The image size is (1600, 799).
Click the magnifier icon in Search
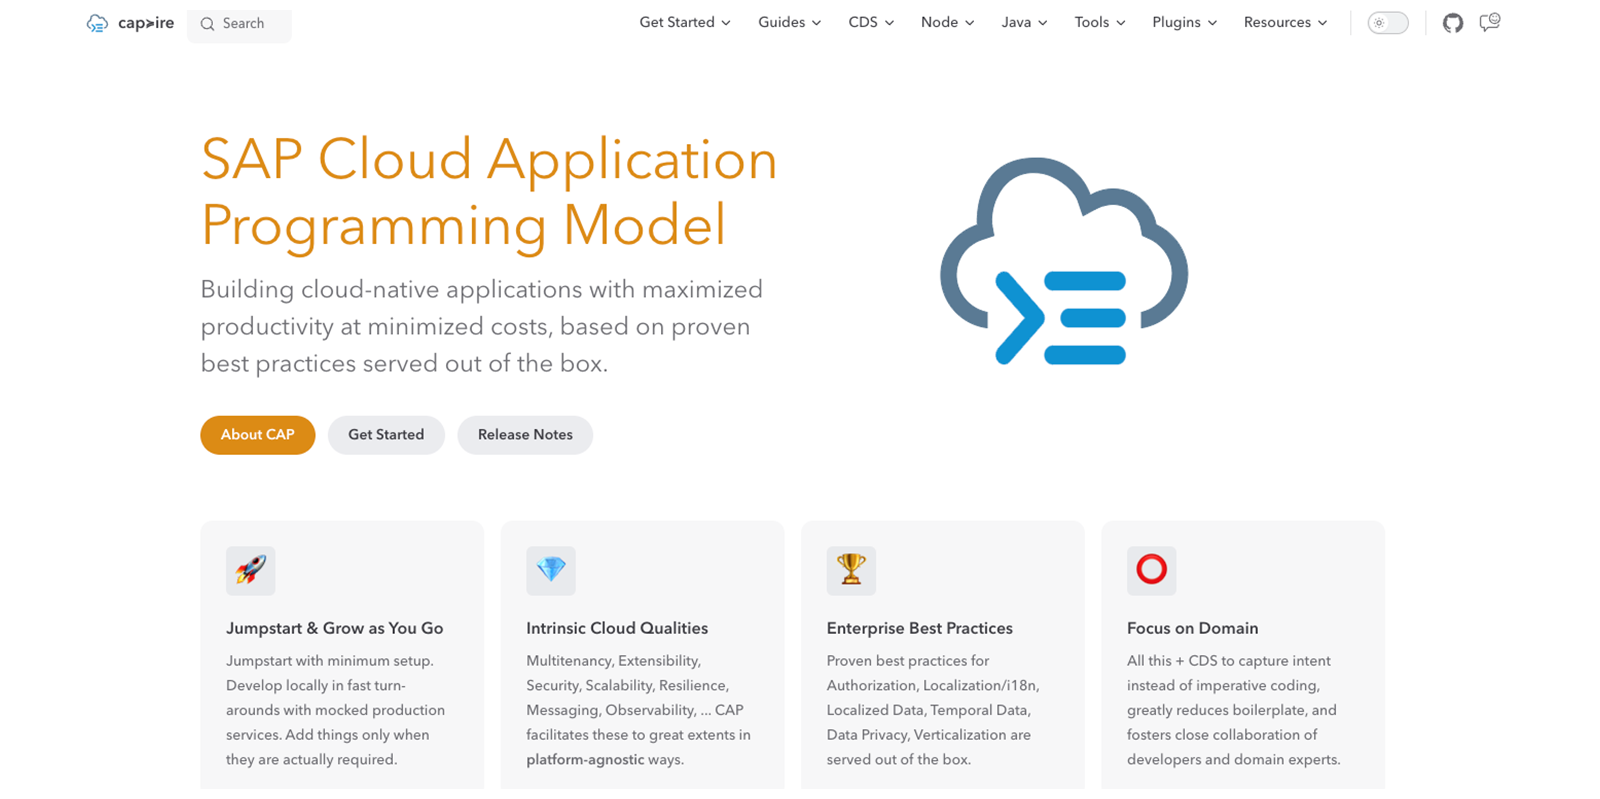click(207, 24)
